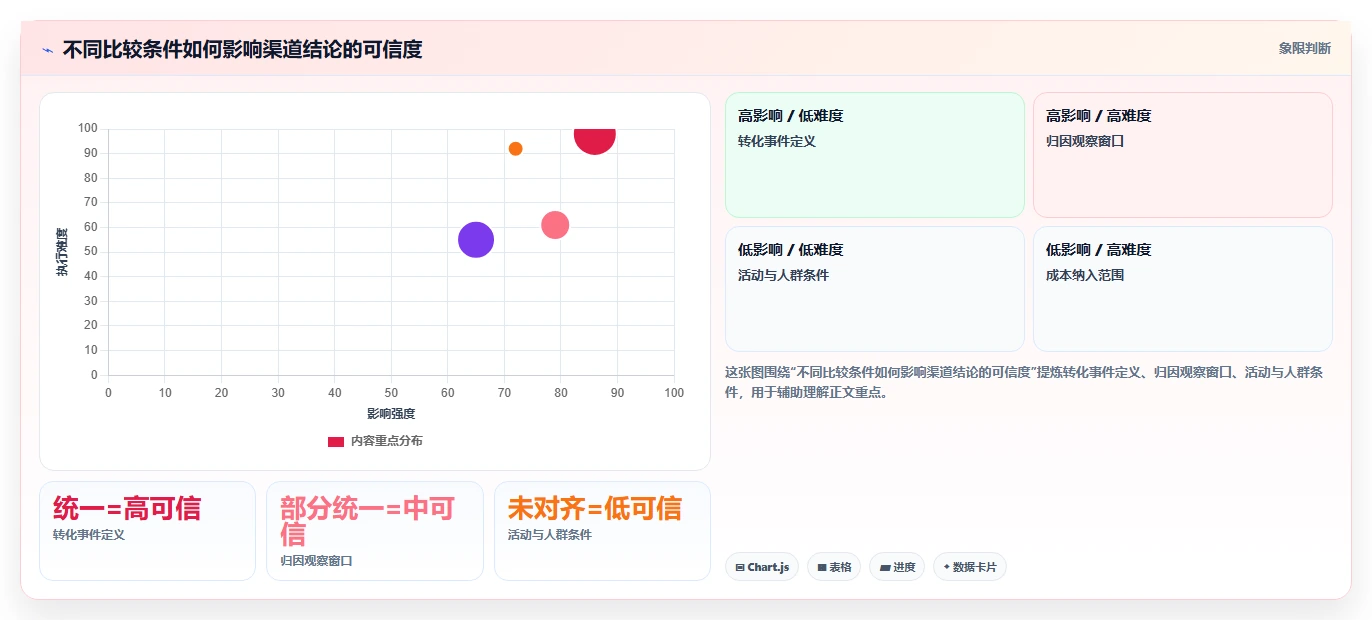The width and height of the screenshot is (1372, 620).
Task: Click the small orange bubble on chart
Action: pos(515,149)
